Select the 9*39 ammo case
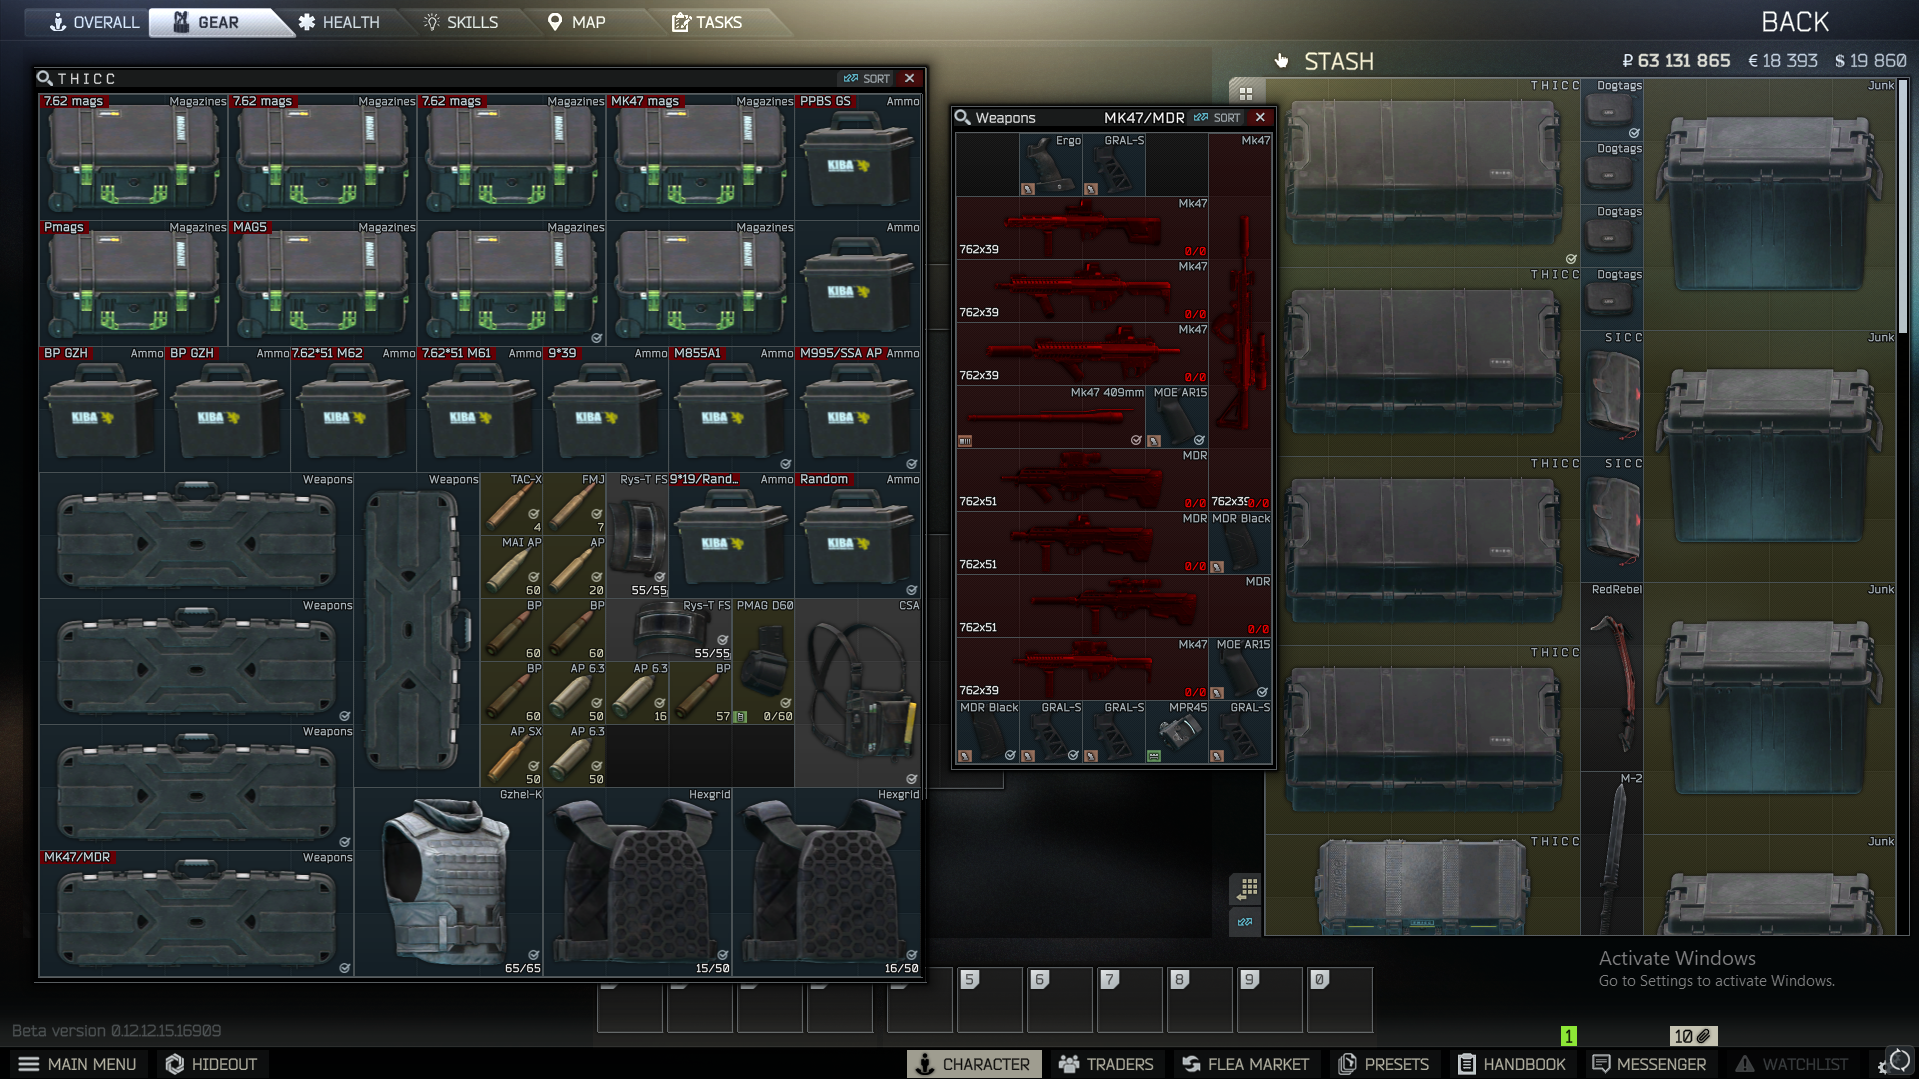Screen dimensions: 1919x1079 [x=606, y=410]
